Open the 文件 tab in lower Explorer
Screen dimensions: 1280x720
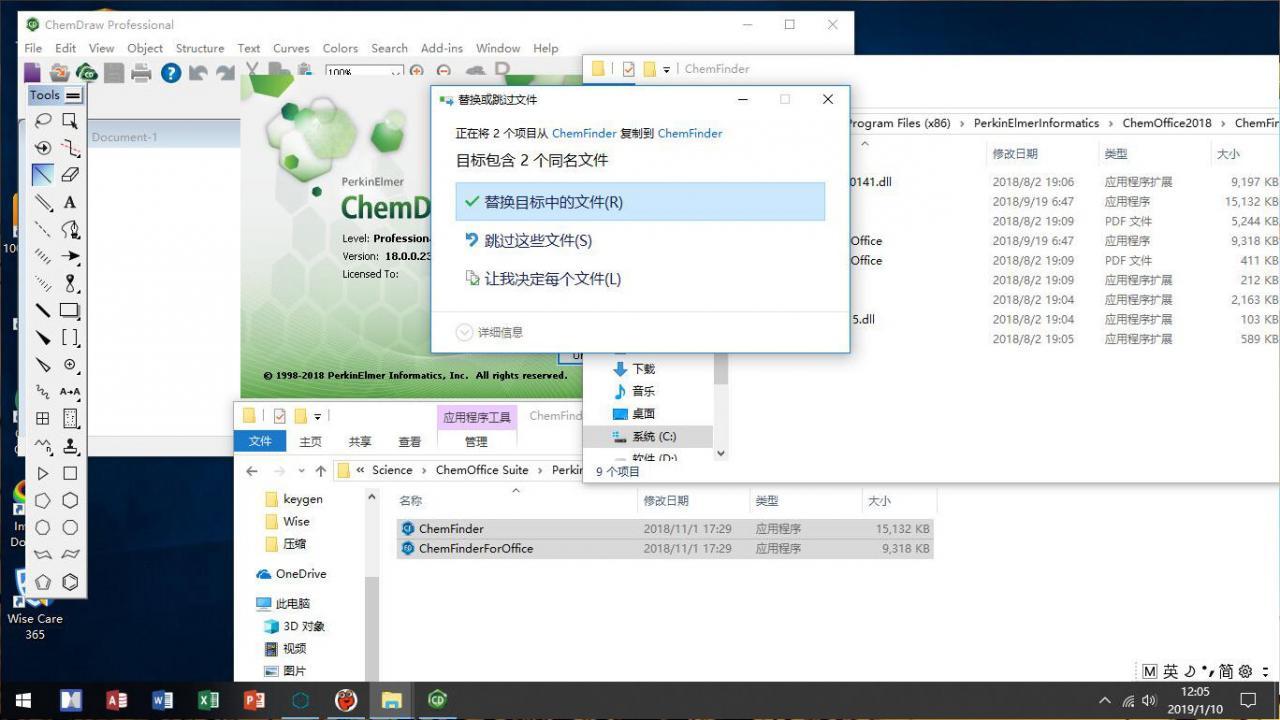click(260, 441)
